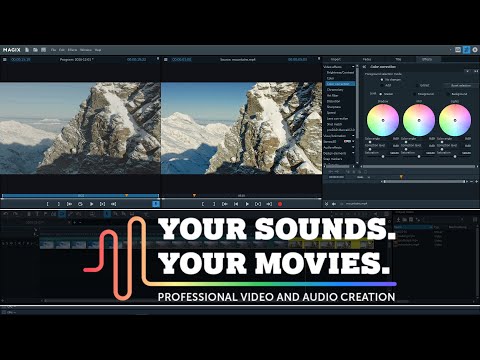Image resolution: width=480 pixels, height=360 pixels.
Task: Jump to range start in source monitor
Action: pos(225,204)
